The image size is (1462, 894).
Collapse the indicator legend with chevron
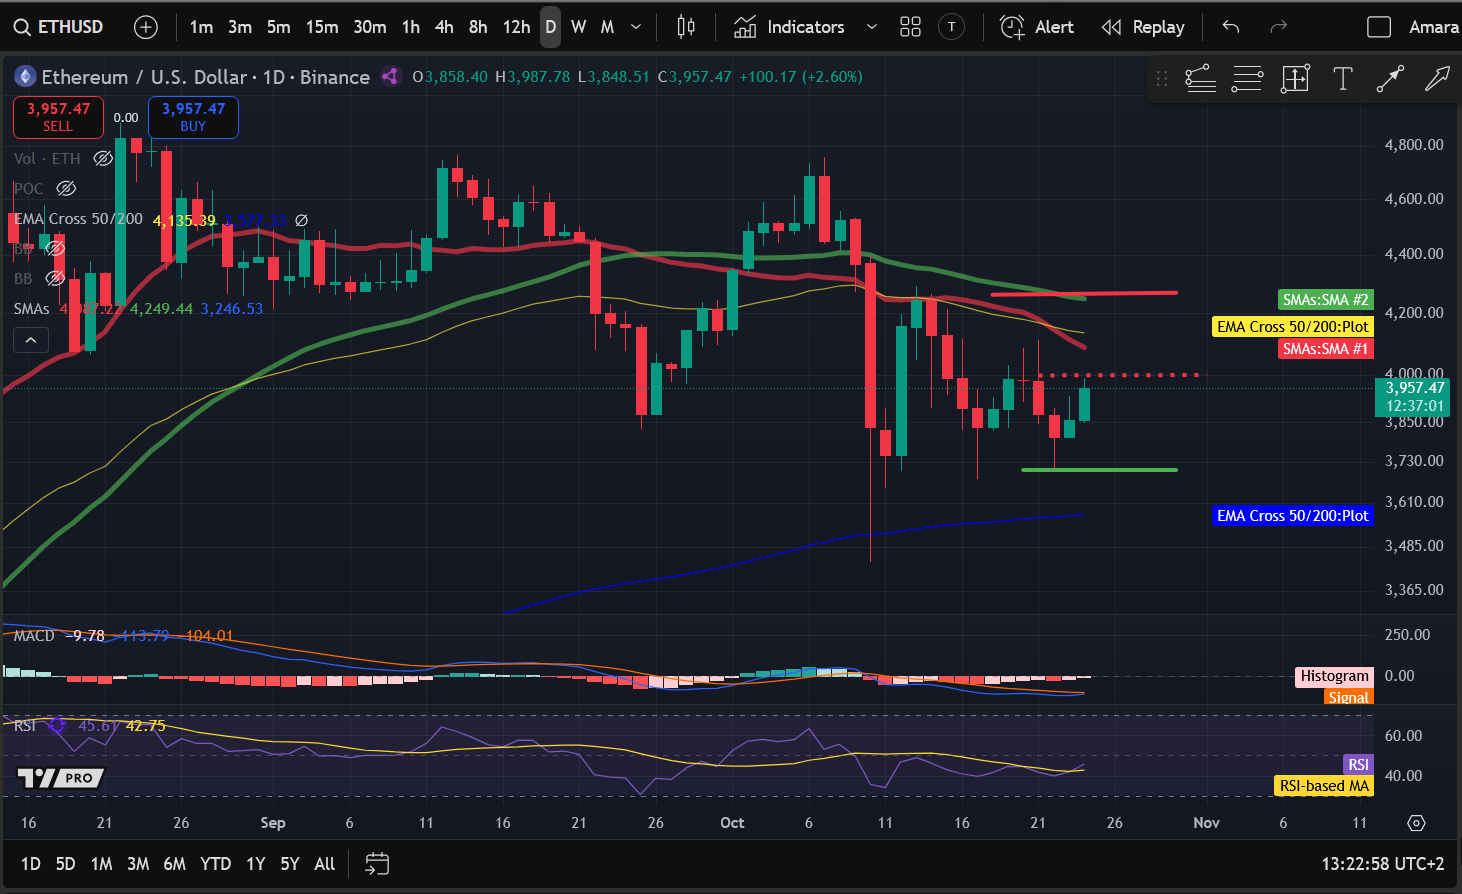[31, 340]
